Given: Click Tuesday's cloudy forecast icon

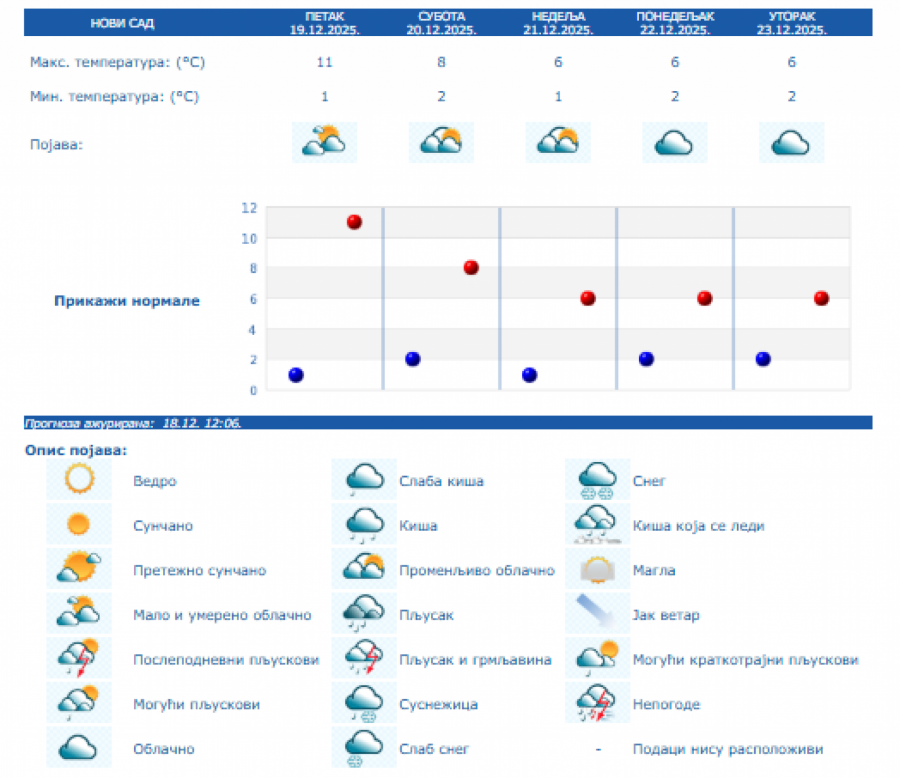Looking at the screenshot, I should coord(792,143).
